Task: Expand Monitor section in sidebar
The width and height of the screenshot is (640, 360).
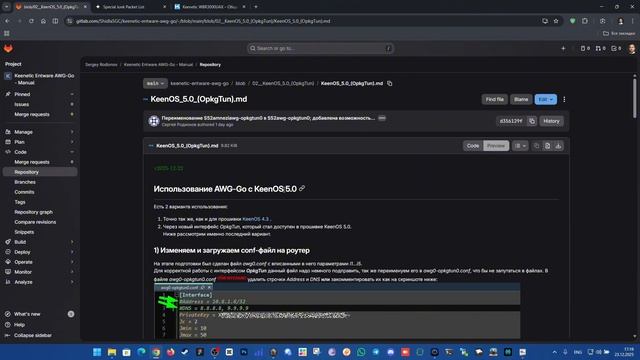Action: (x=40, y=272)
